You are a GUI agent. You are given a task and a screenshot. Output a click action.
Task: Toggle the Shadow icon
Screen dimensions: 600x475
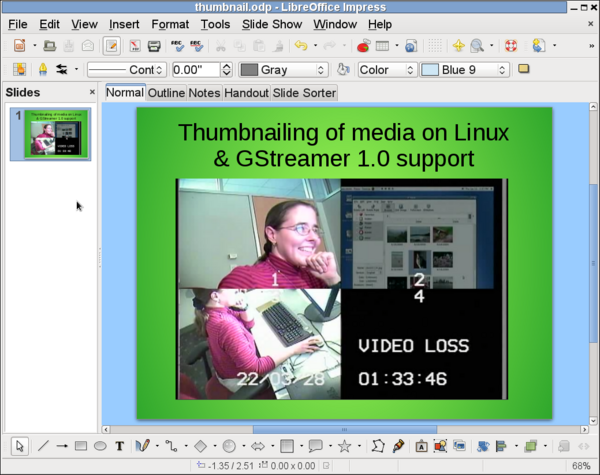pos(523,69)
